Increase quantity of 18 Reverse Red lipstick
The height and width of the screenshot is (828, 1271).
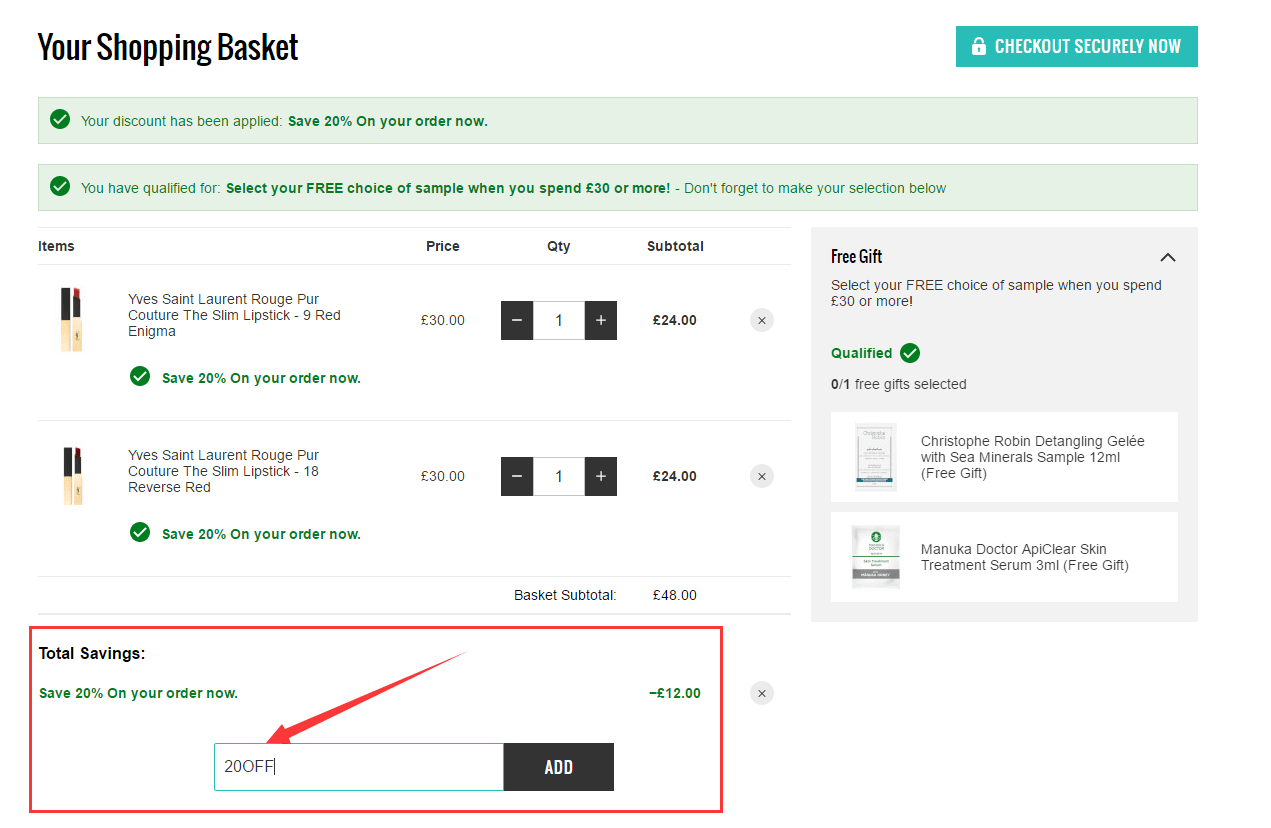pyautogui.click(x=601, y=477)
